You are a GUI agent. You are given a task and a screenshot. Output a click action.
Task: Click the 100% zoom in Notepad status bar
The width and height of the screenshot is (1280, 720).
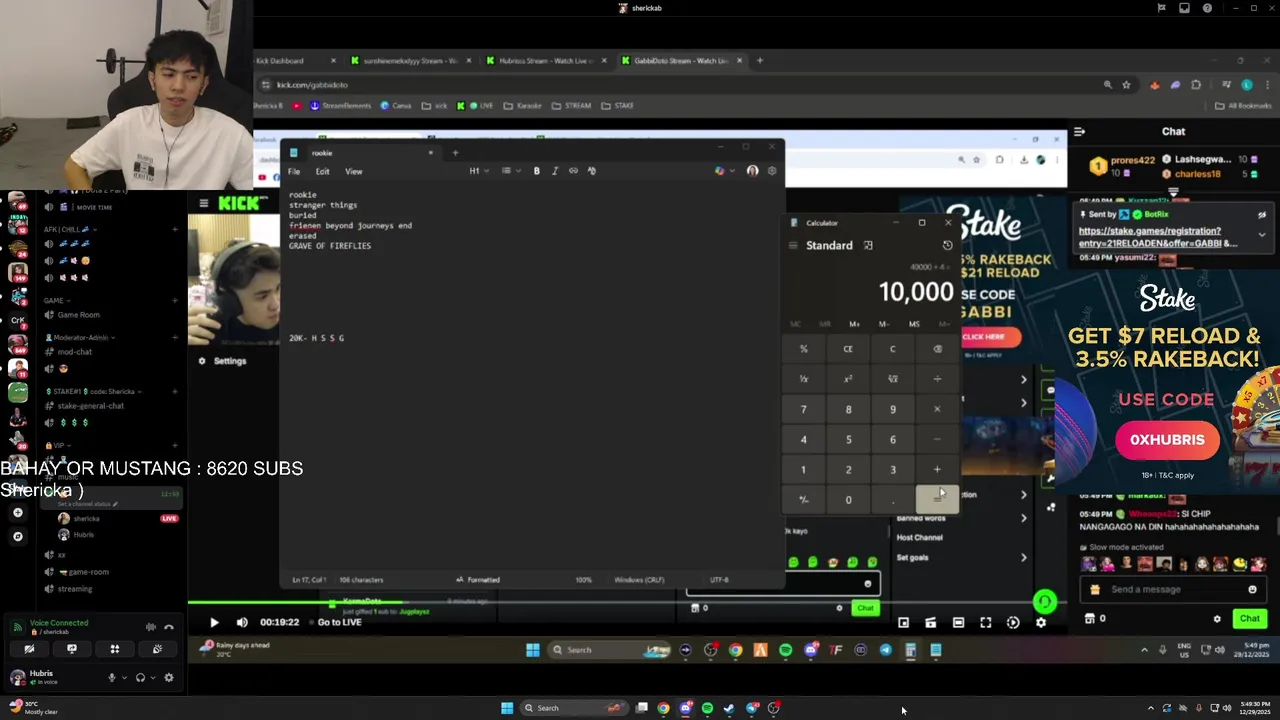tap(583, 580)
